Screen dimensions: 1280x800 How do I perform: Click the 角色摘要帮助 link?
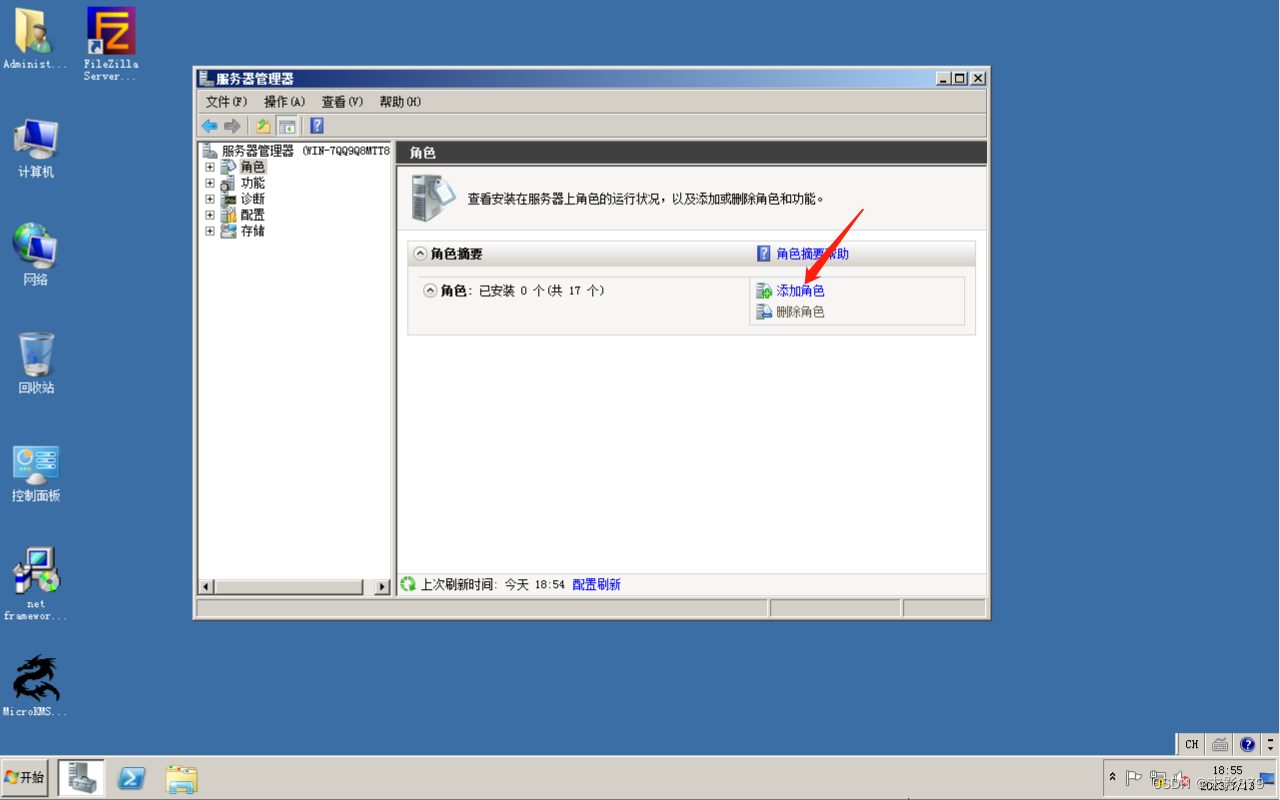tap(812, 253)
